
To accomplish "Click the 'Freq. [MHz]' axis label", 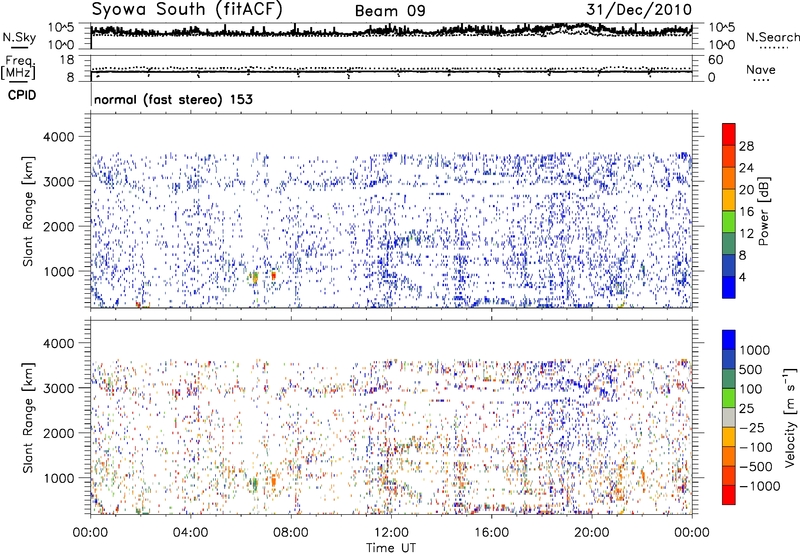I will [x=18, y=67].
